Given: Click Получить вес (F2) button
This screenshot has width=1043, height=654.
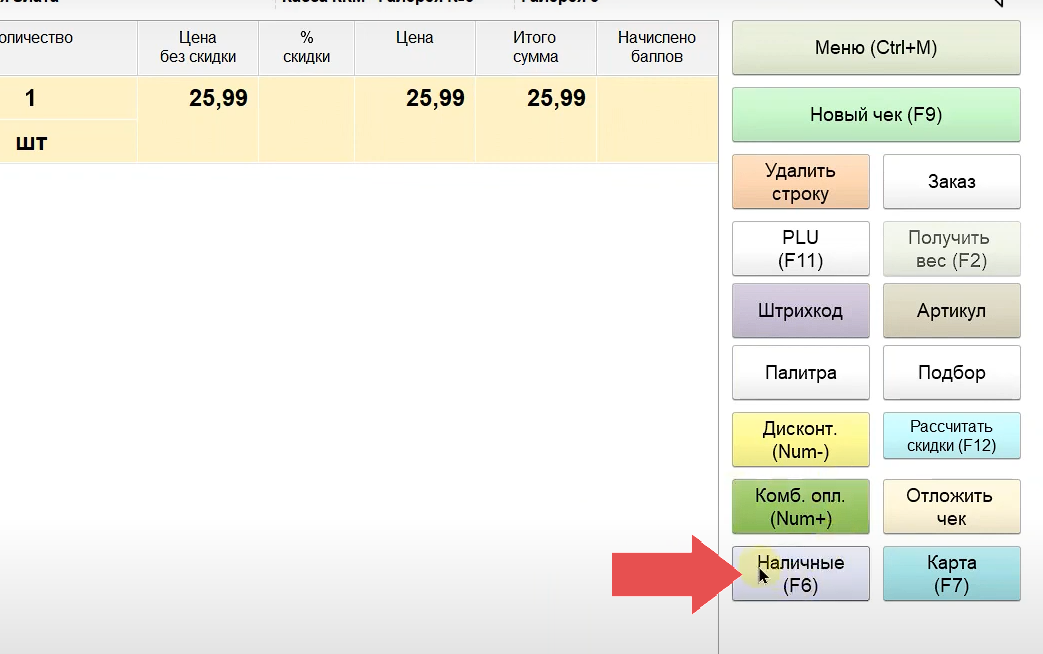Looking at the screenshot, I should click(x=951, y=249).
